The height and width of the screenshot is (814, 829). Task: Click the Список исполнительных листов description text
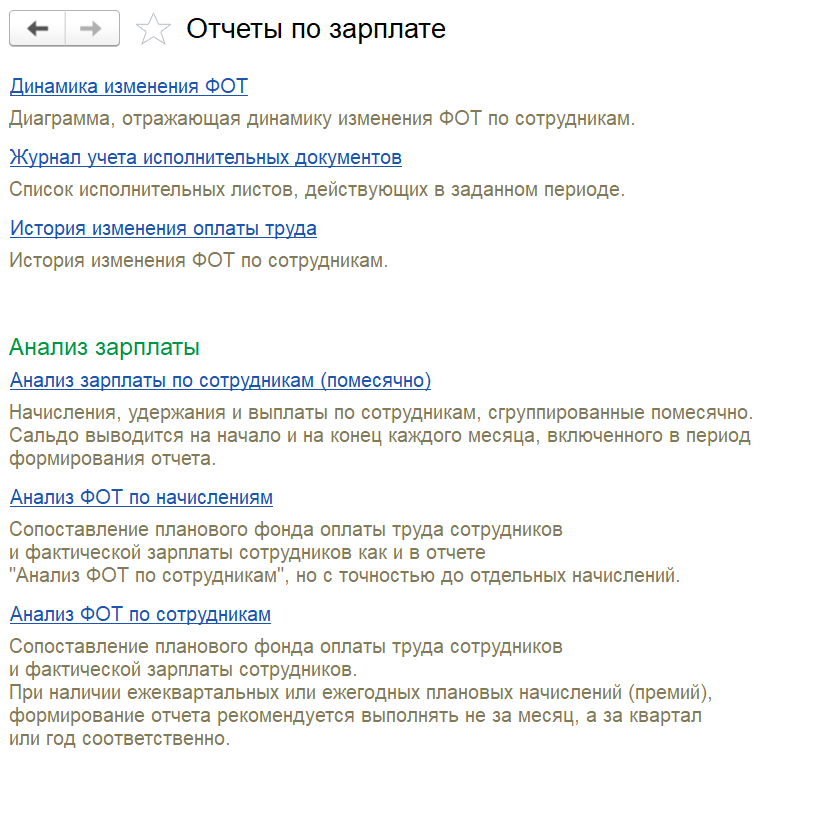click(x=317, y=190)
